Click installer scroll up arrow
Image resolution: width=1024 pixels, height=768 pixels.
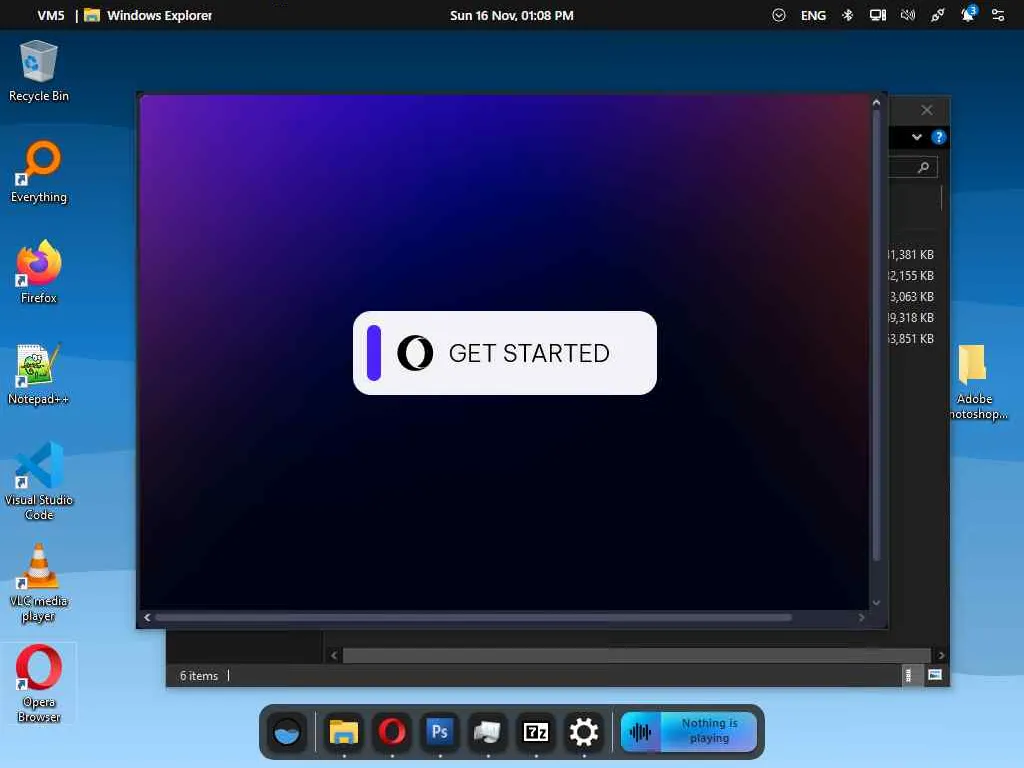click(x=876, y=103)
